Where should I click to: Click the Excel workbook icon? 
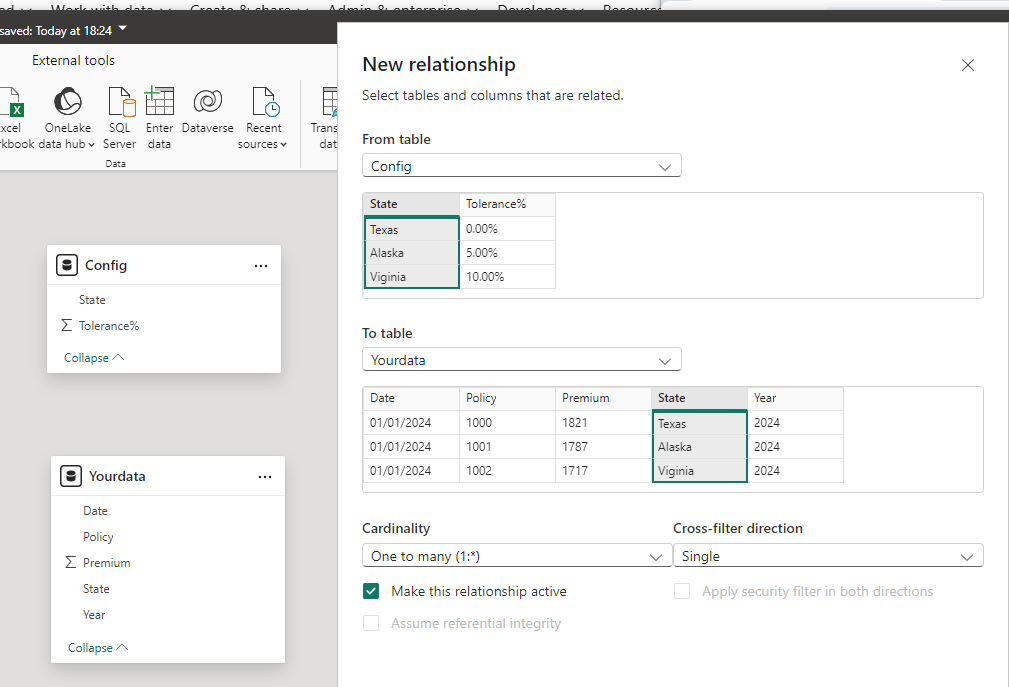(x=12, y=102)
